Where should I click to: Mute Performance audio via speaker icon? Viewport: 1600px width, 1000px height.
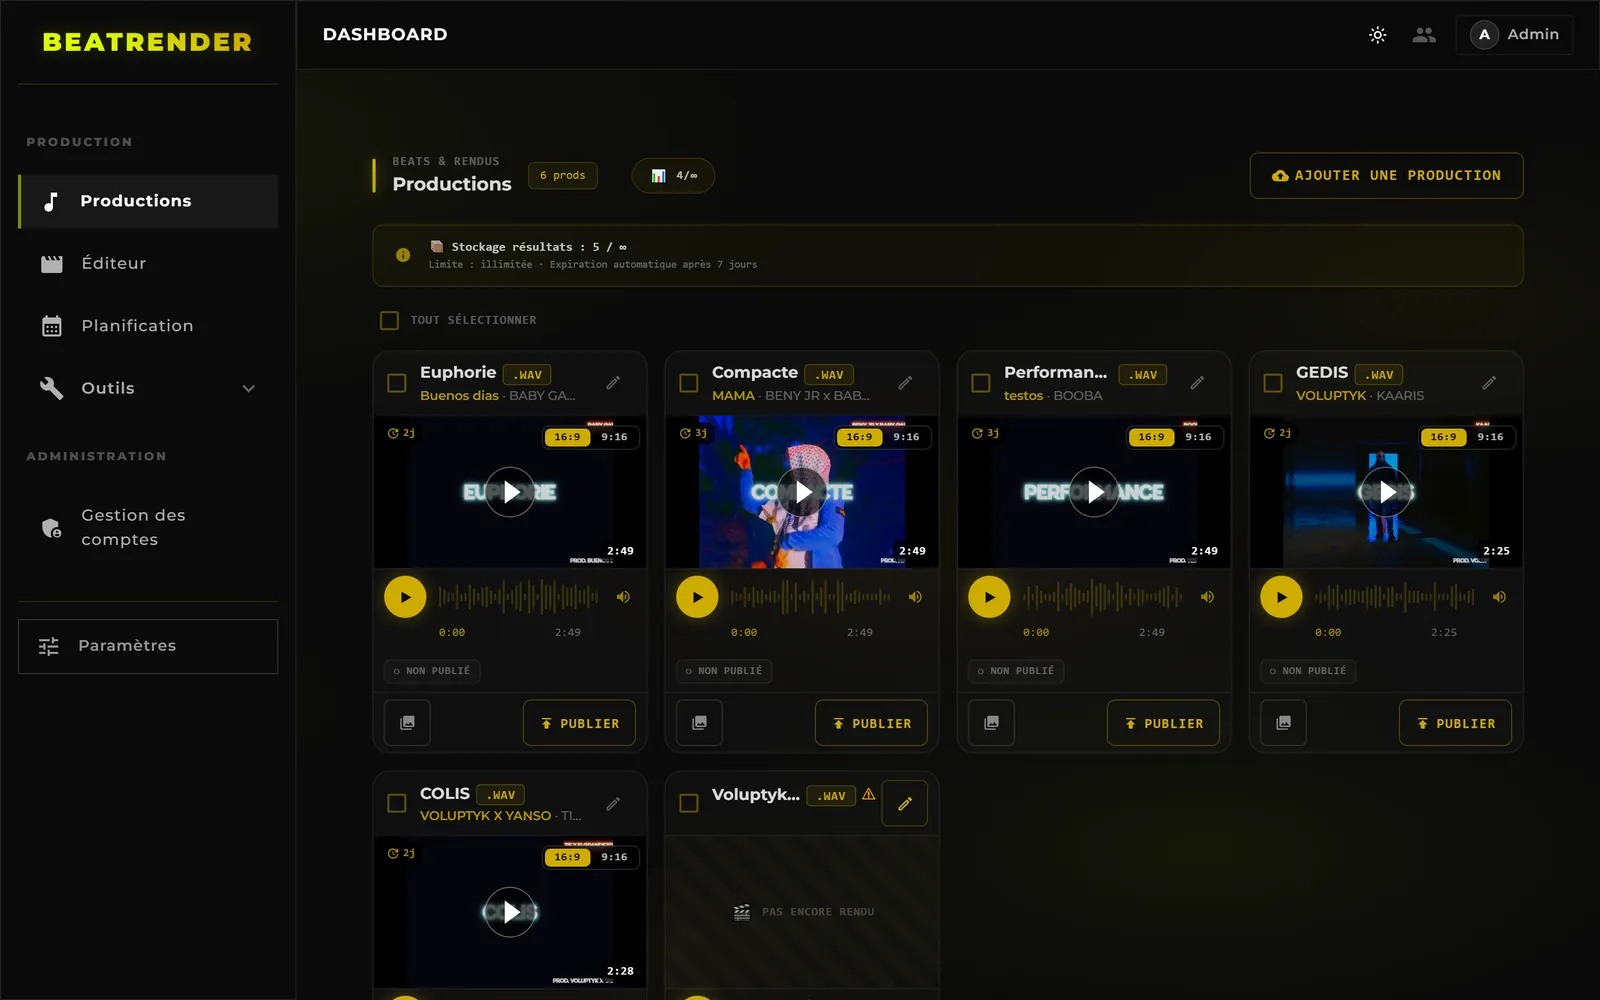coord(1207,597)
